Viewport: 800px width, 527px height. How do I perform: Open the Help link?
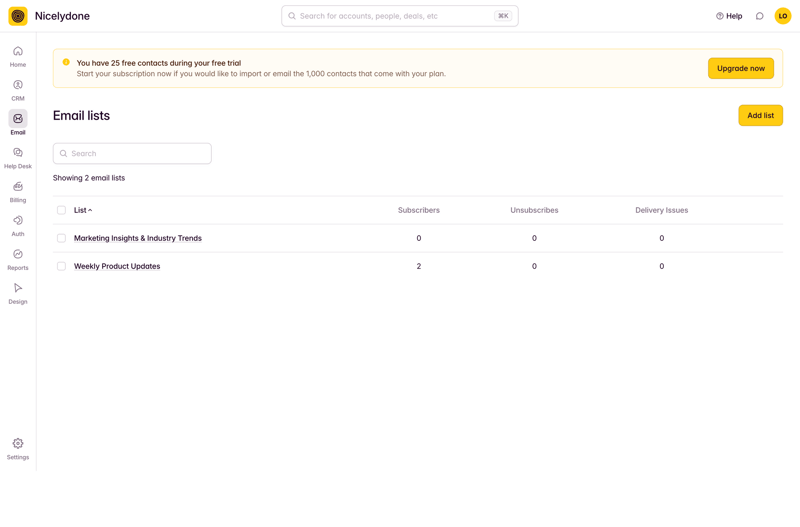pyautogui.click(x=729, y=16)
